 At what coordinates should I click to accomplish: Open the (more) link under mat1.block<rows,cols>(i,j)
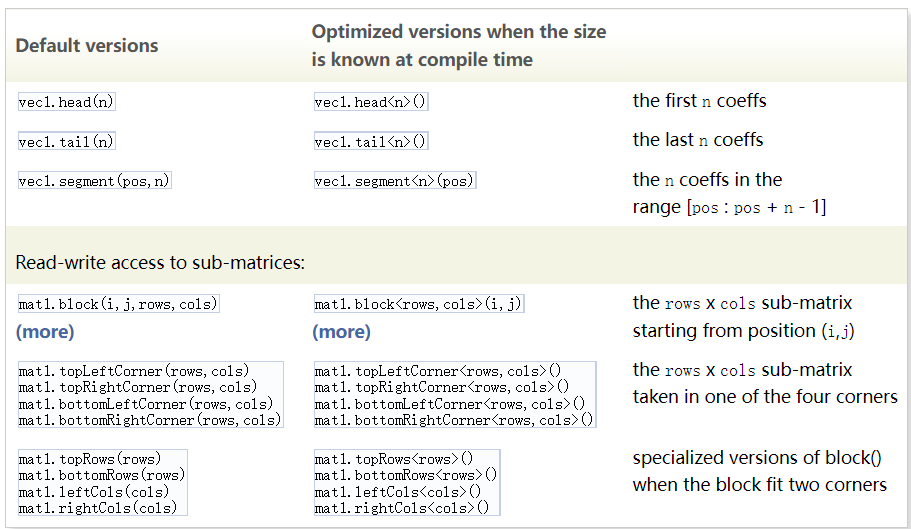(x=341, y=331)
